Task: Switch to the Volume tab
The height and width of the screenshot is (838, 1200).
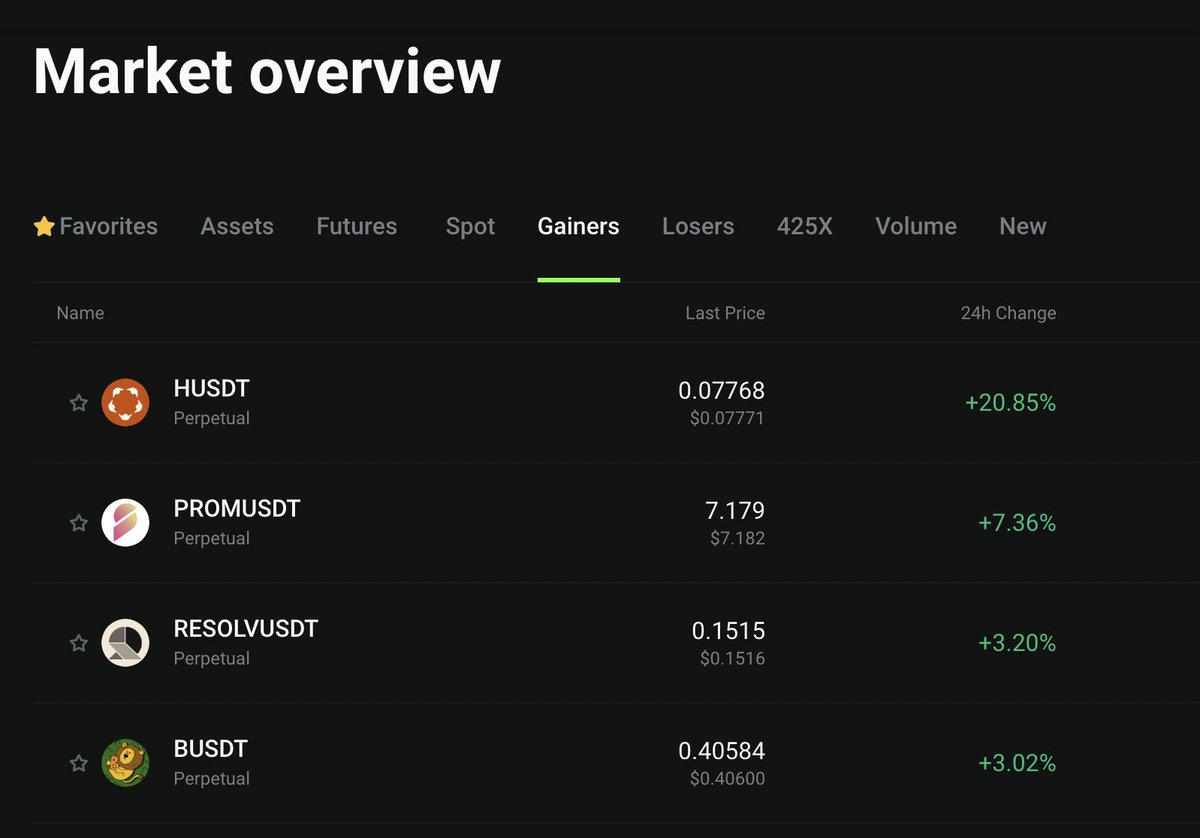Action: [x=916, y=226]
